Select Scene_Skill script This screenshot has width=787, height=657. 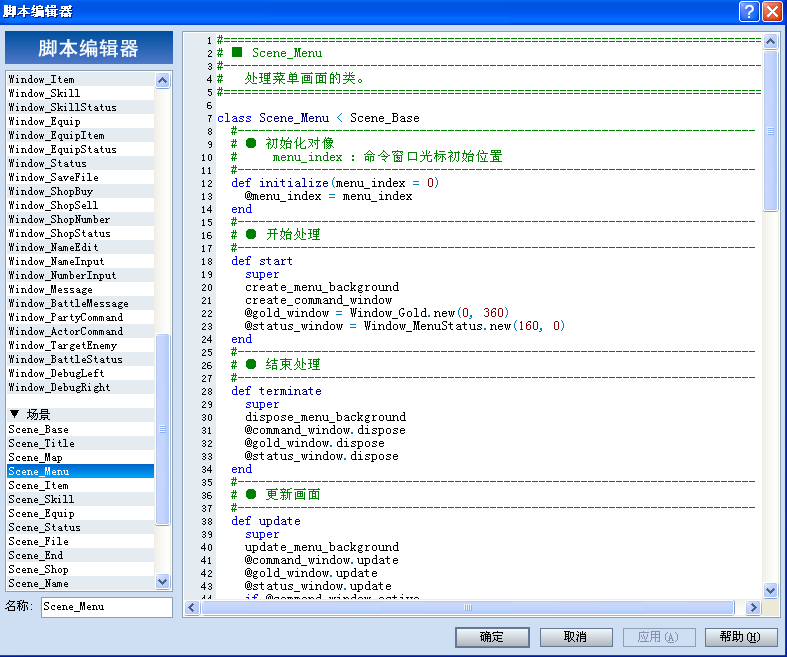coord(80,500)
